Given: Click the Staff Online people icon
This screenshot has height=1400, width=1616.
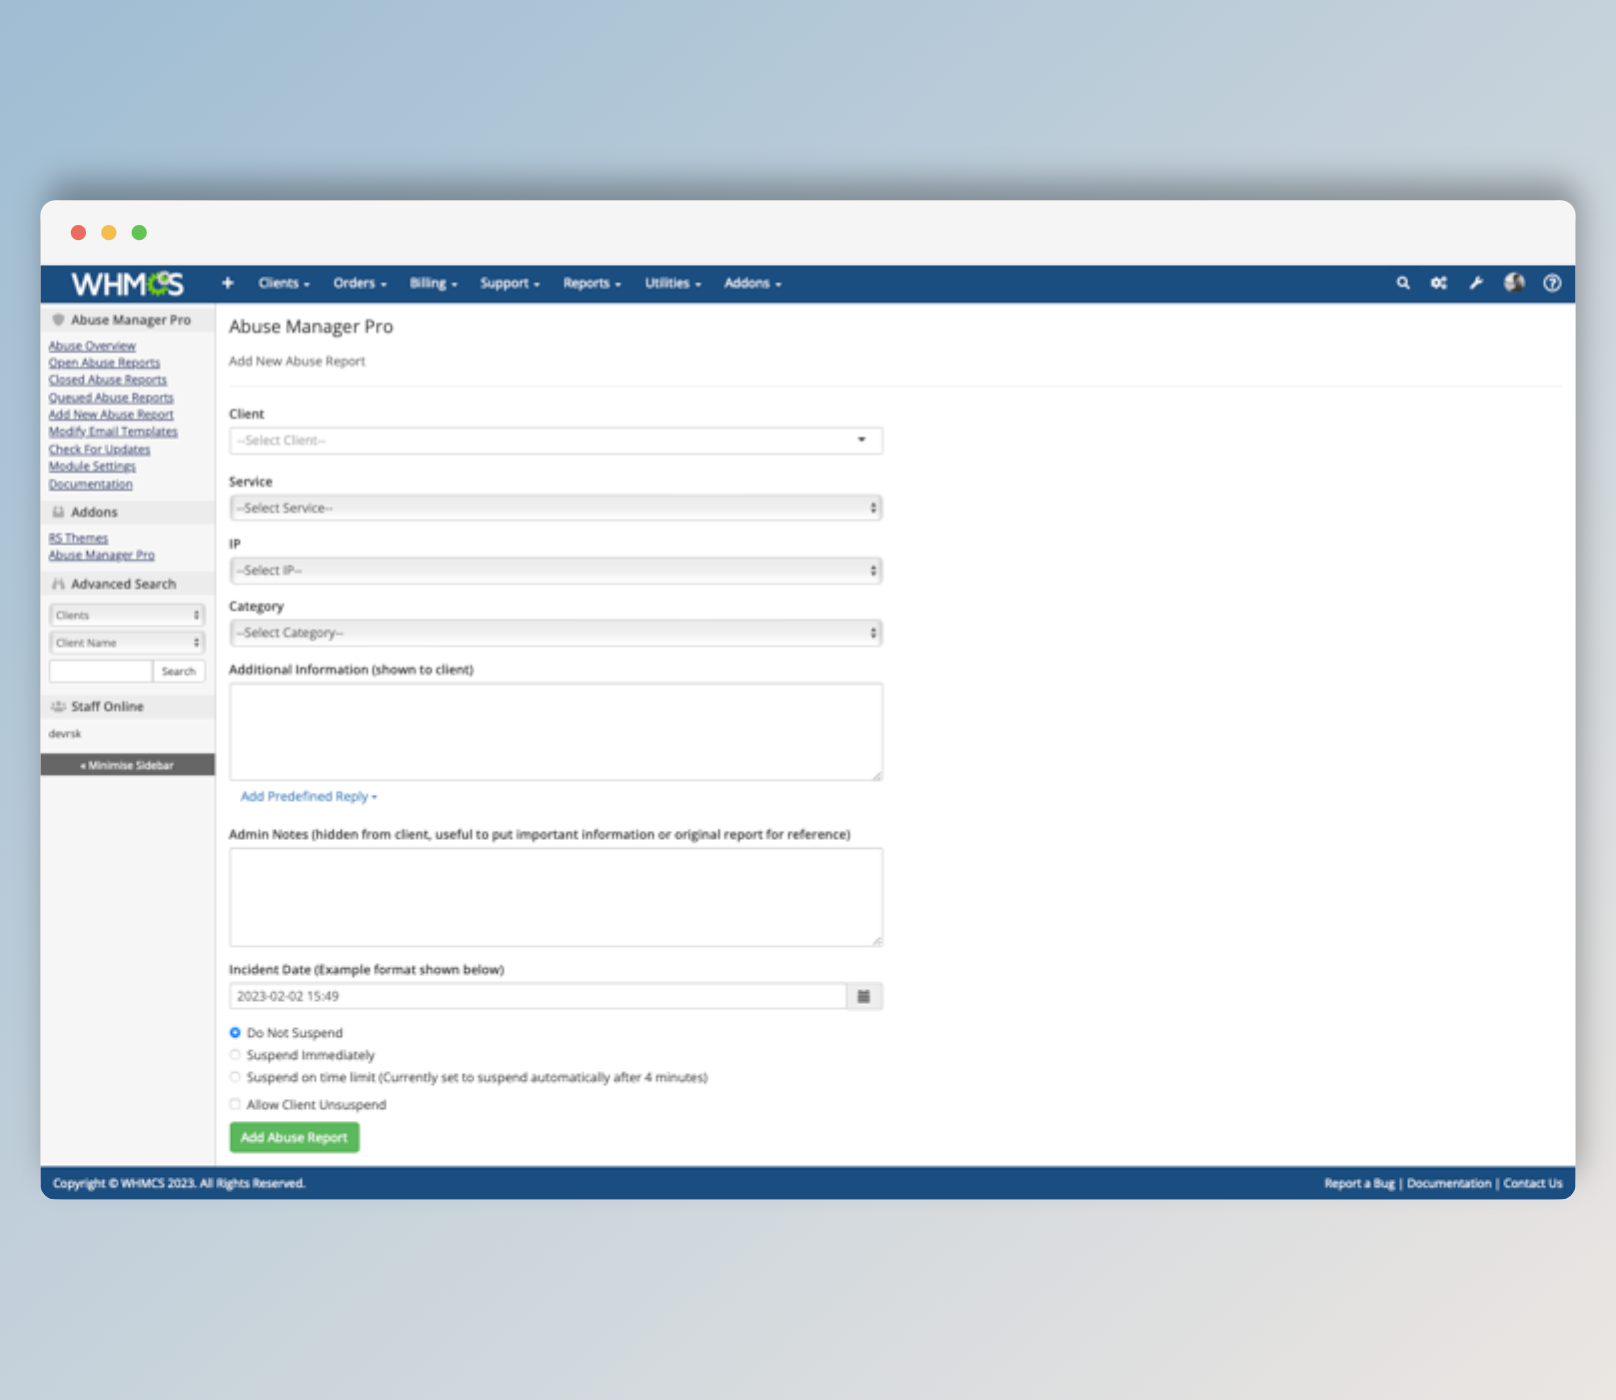Looking at the screenshot, I should click(58, 706).
